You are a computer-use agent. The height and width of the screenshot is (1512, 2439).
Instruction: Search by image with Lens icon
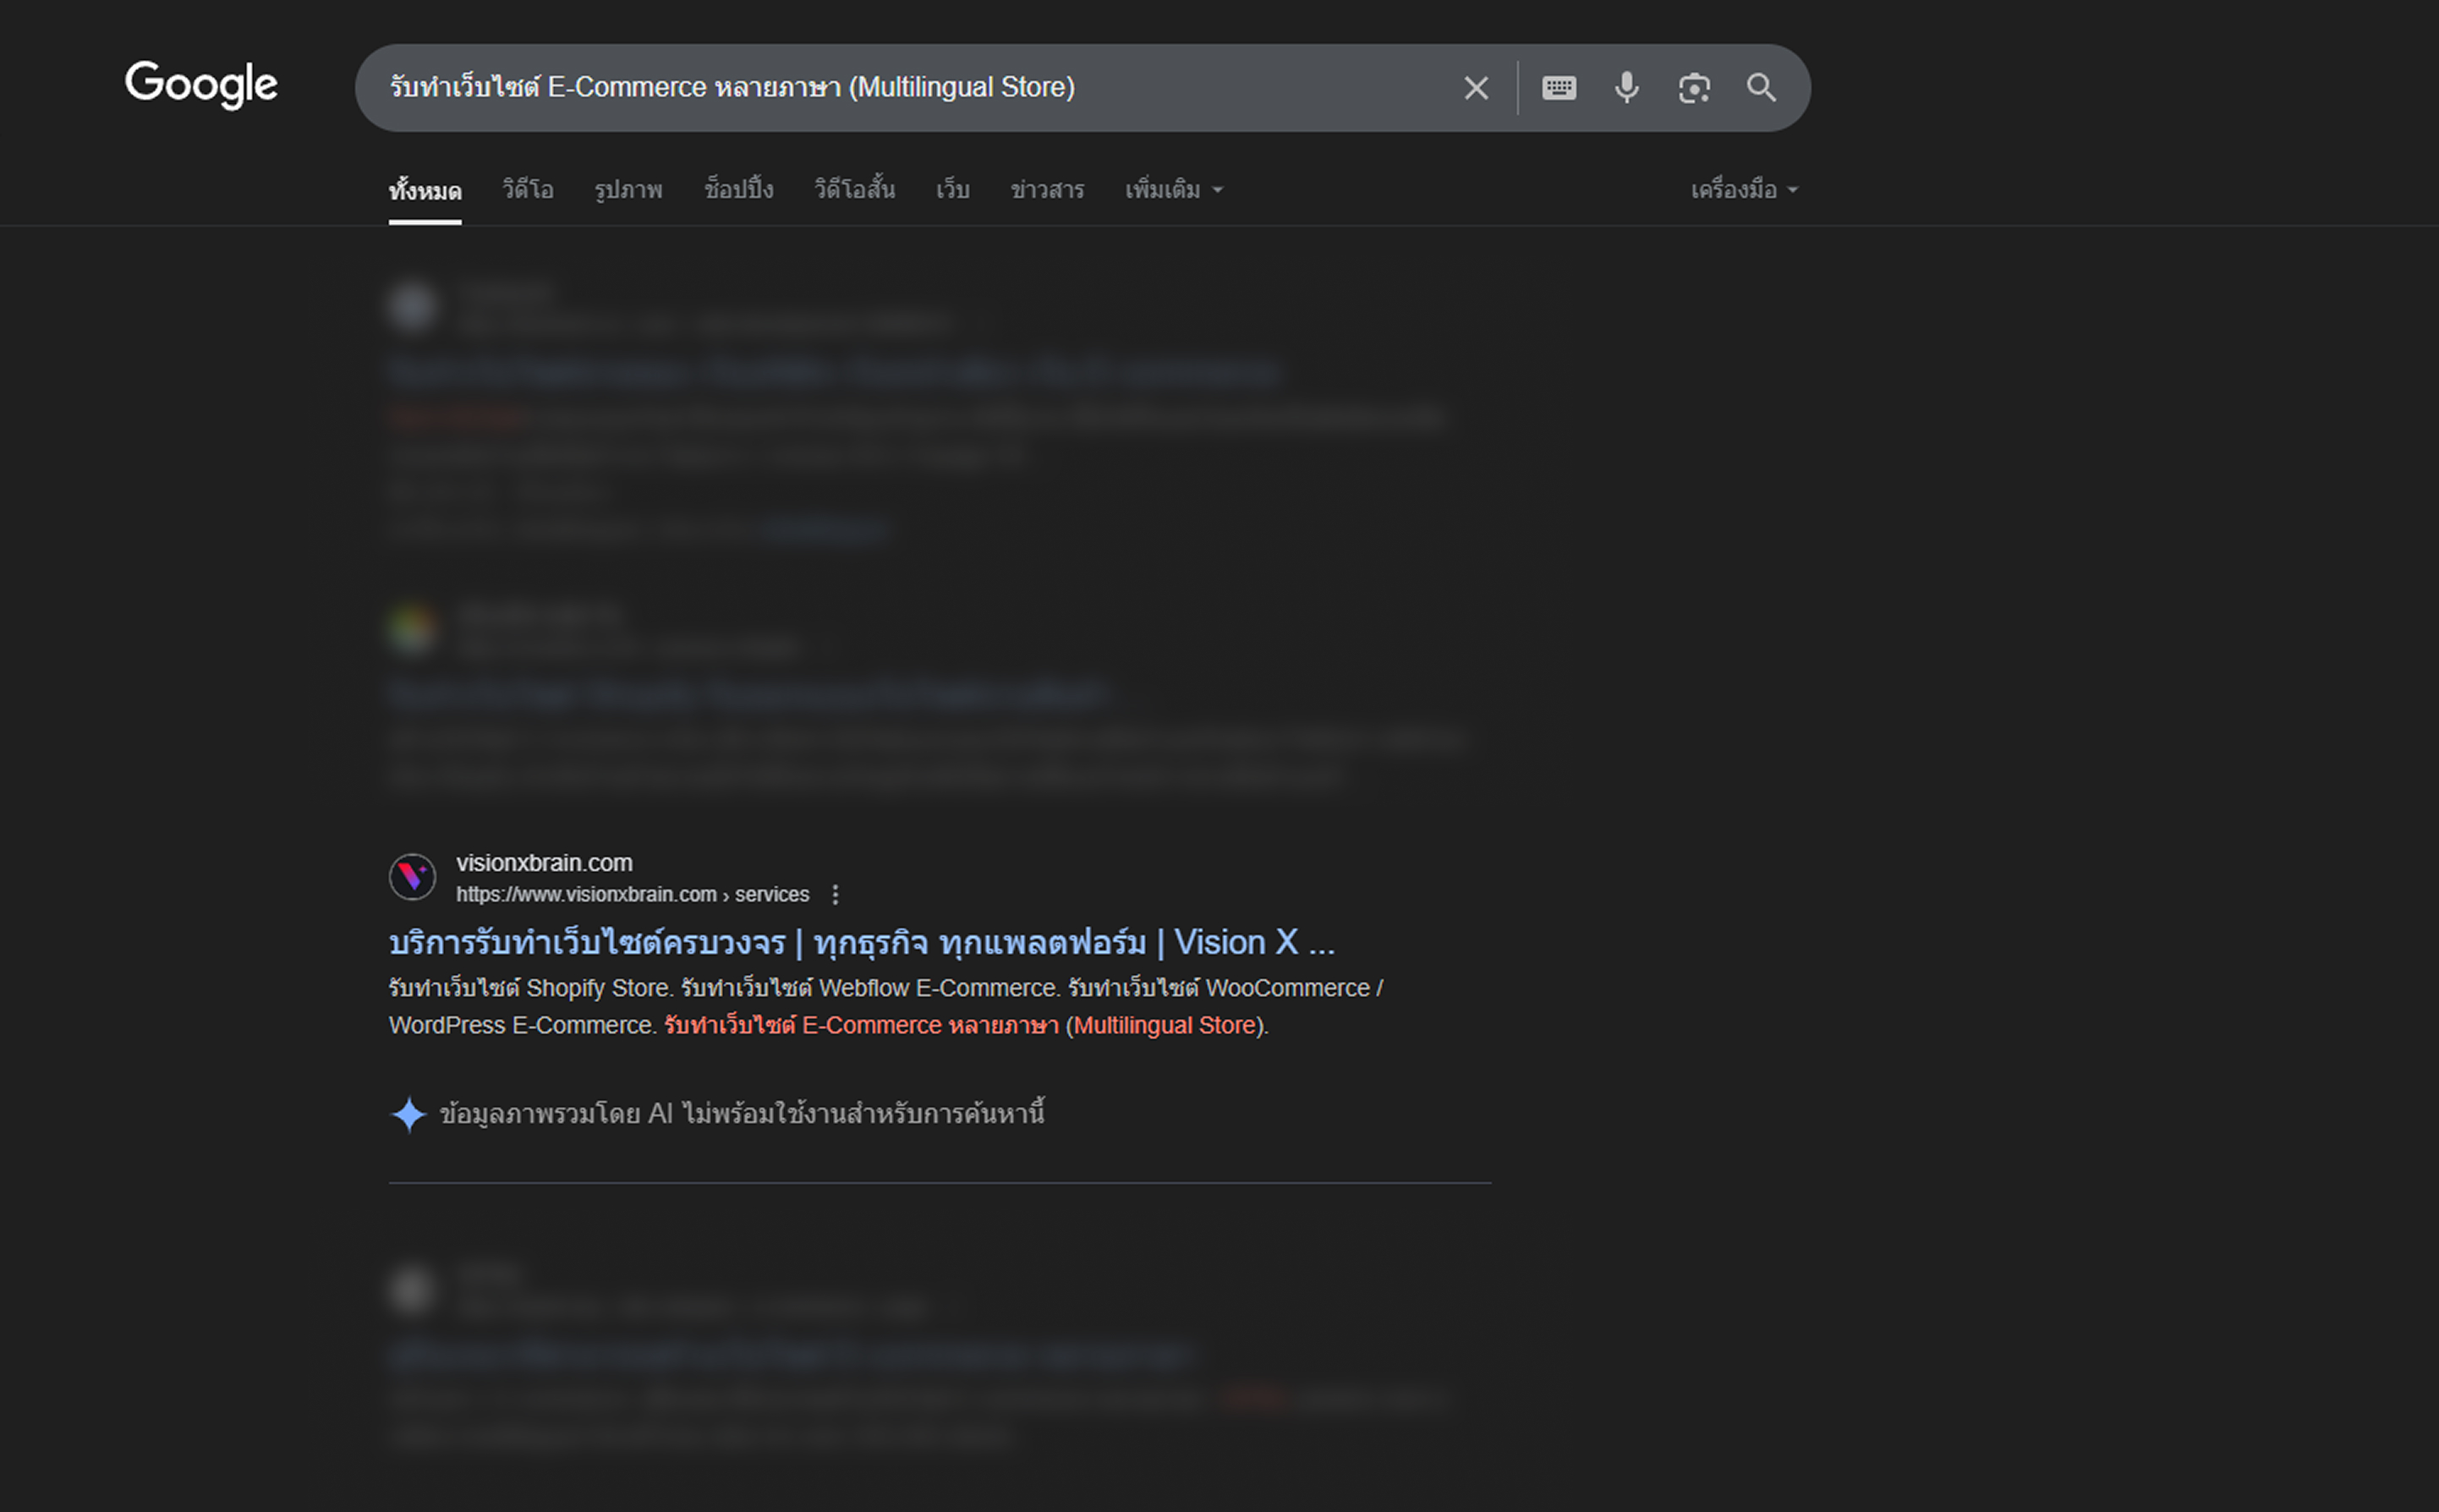click(x=1694, y=88)
